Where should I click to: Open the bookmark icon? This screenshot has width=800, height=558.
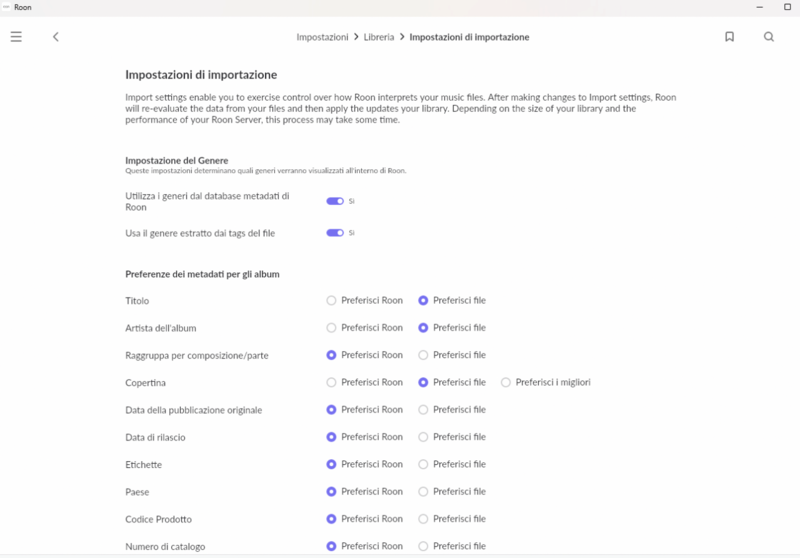(729, 37)
